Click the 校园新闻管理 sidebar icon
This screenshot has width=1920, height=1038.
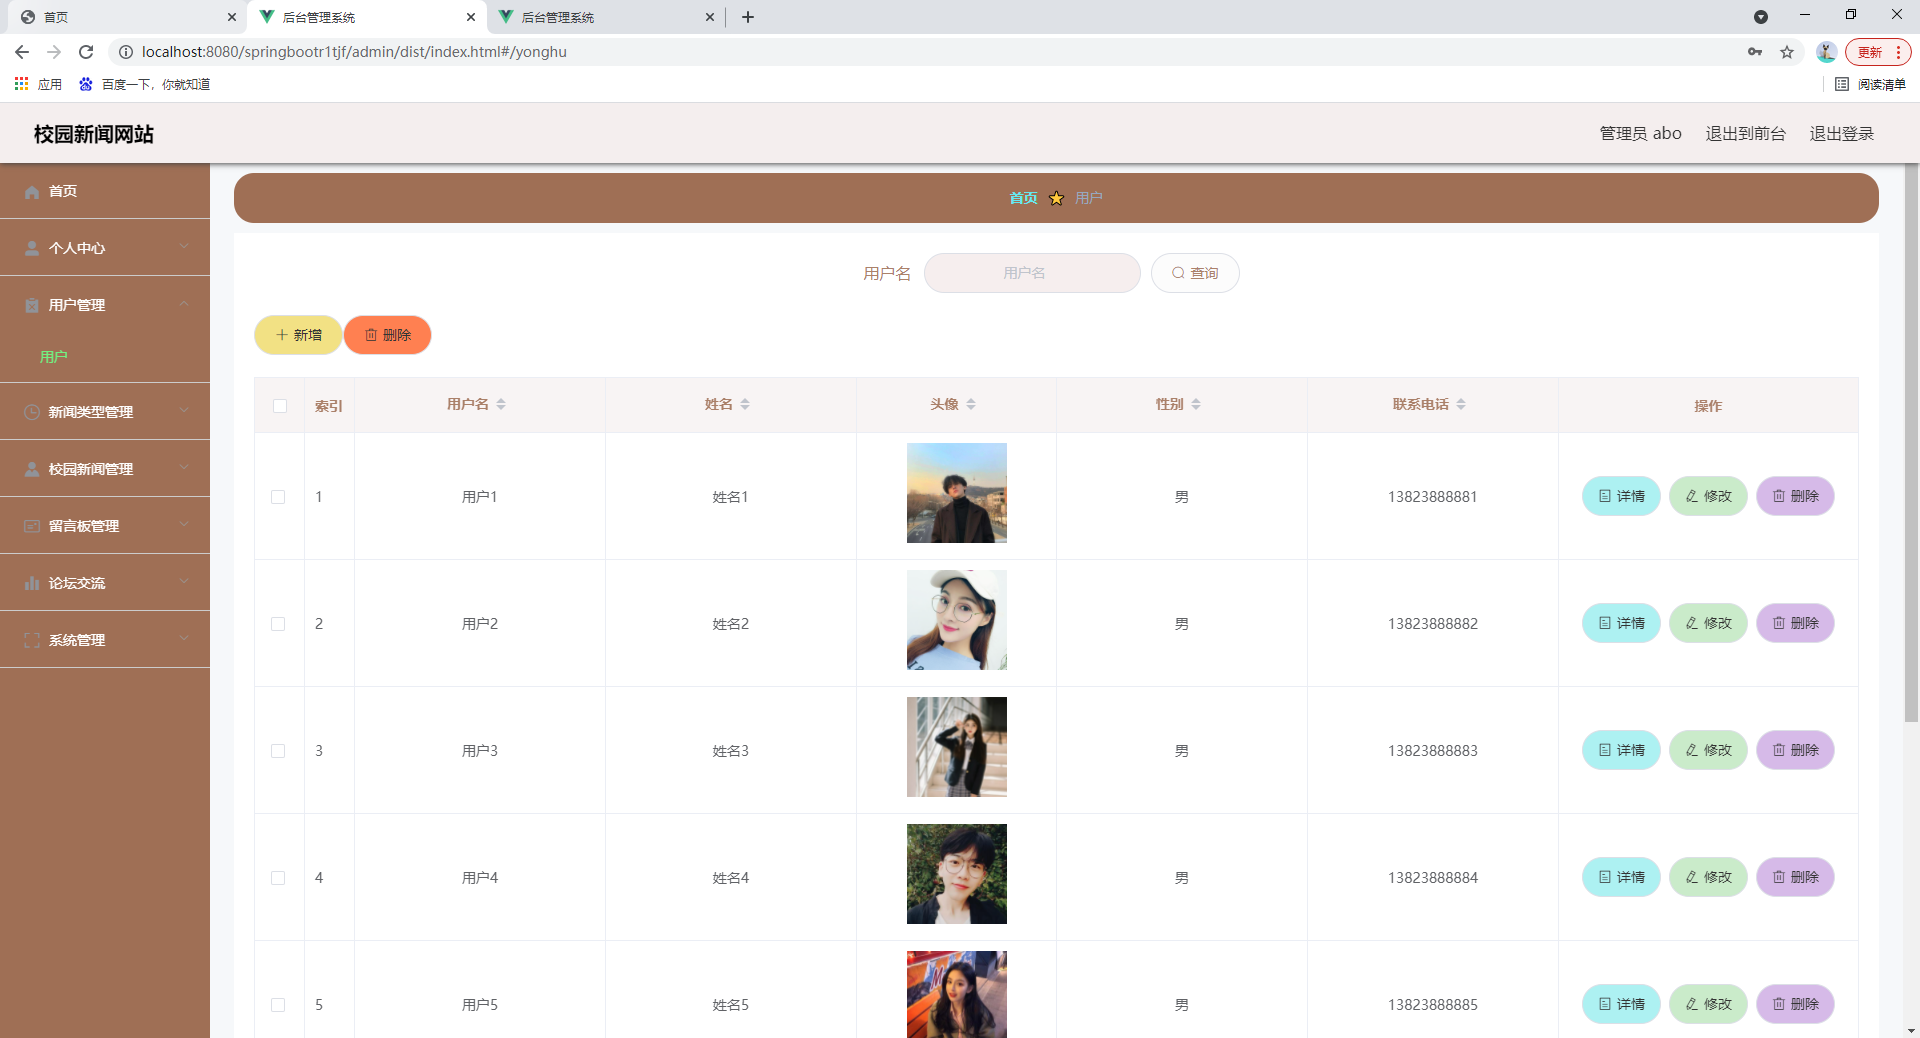click(x=32, y=469)
